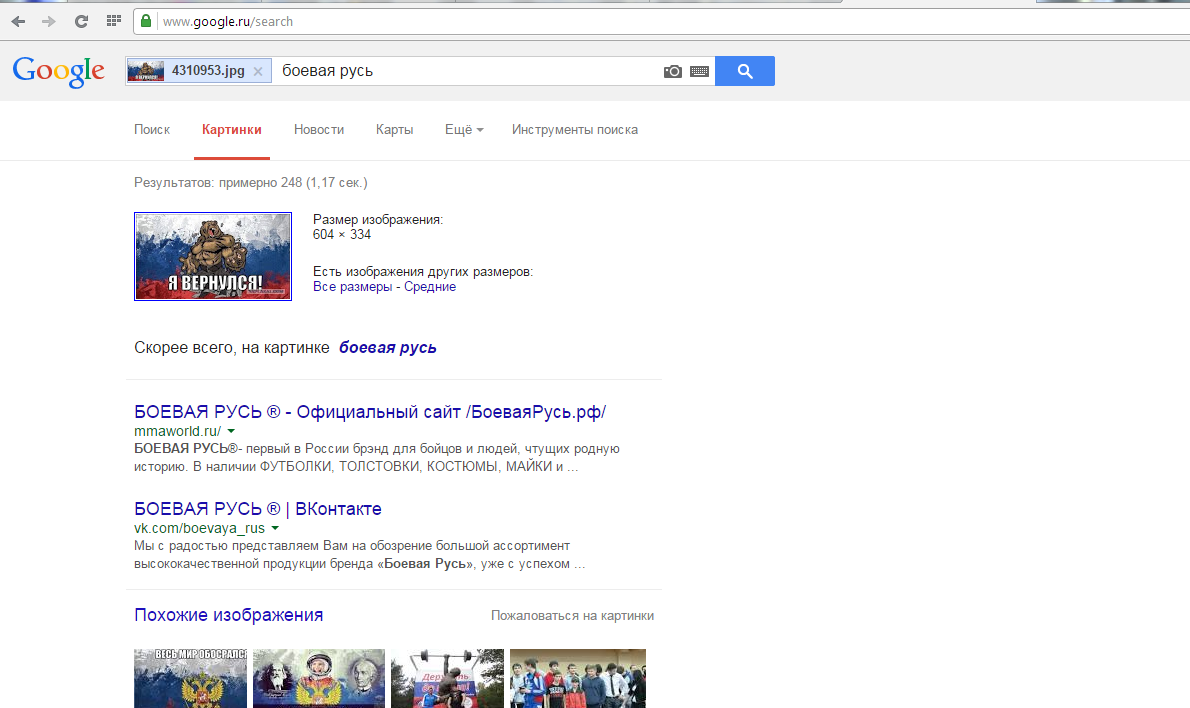Open the on-screen keyboard icon
This screenshot has width=1190, height=708.
pyautogui.click(x=700, y=71)
